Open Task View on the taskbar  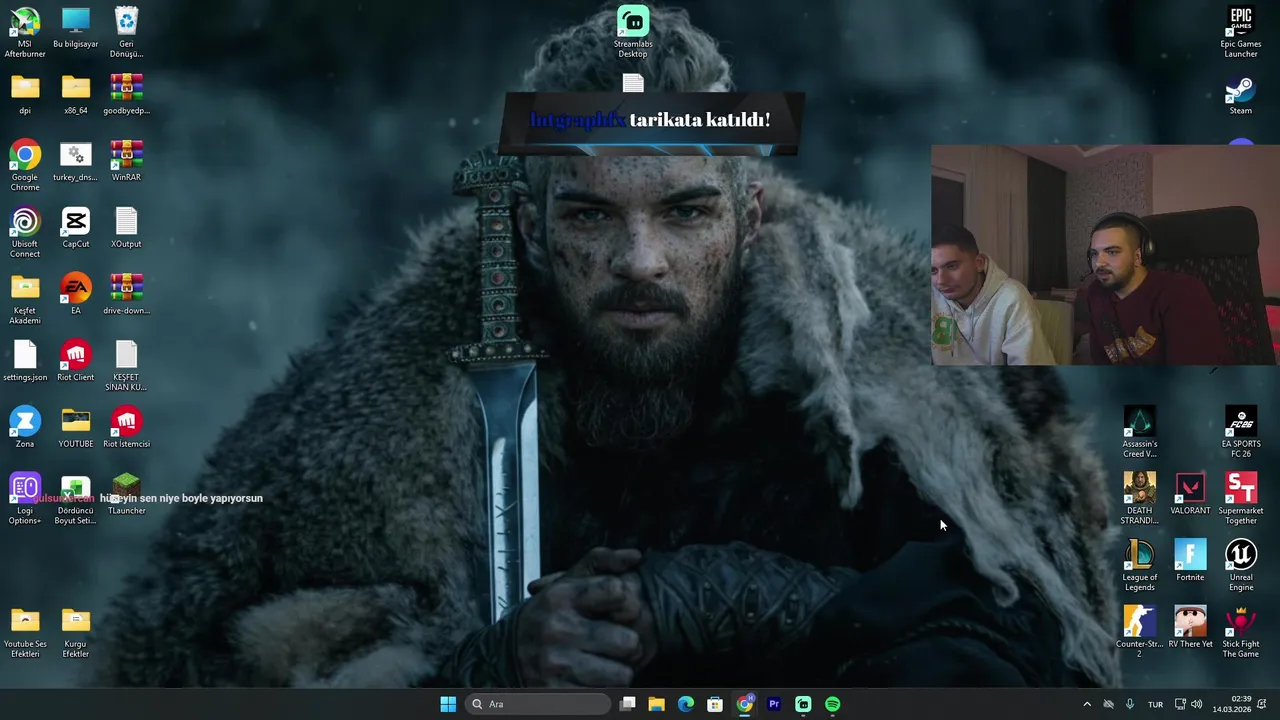(x=628, y=704)
